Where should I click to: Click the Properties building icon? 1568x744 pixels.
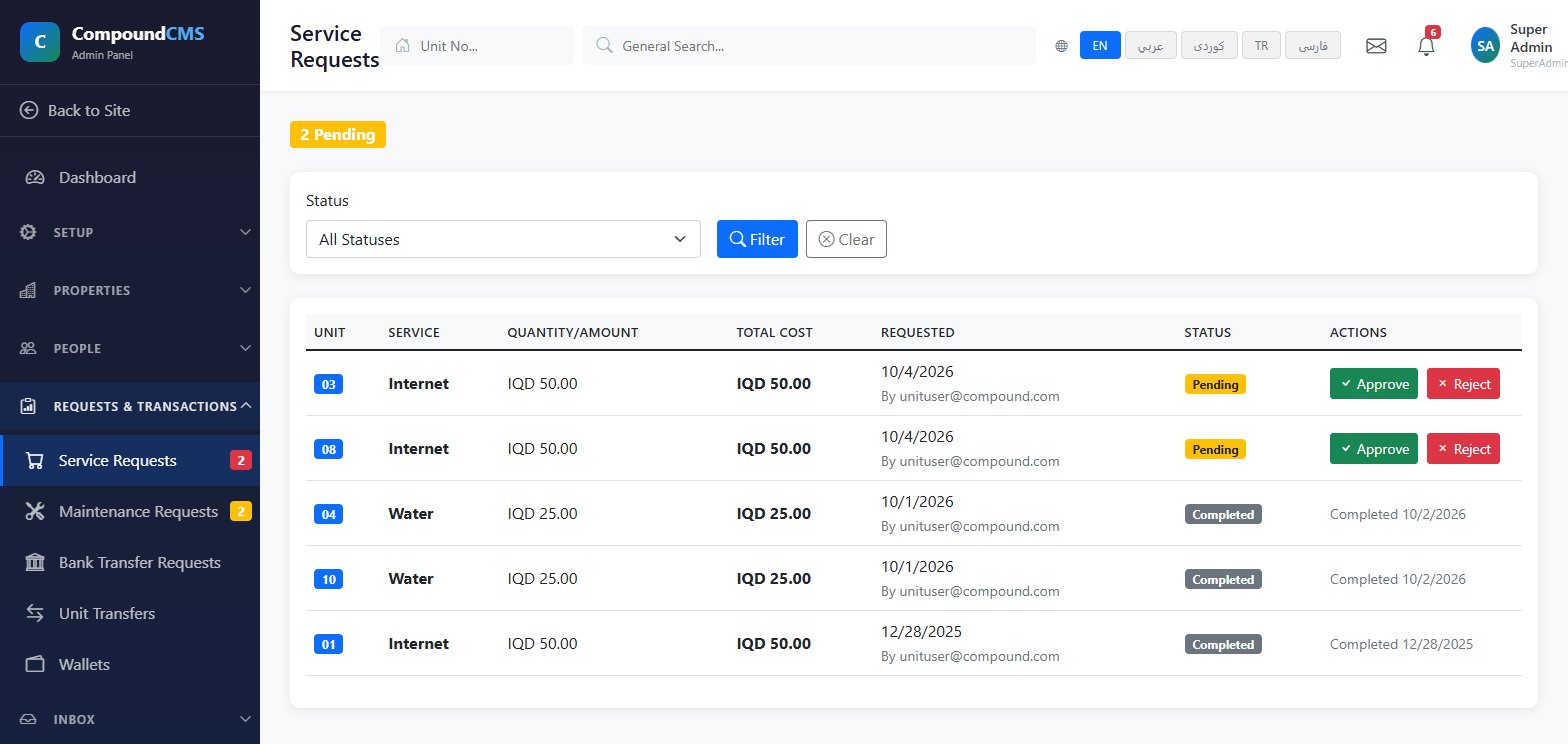click(29, 290)
